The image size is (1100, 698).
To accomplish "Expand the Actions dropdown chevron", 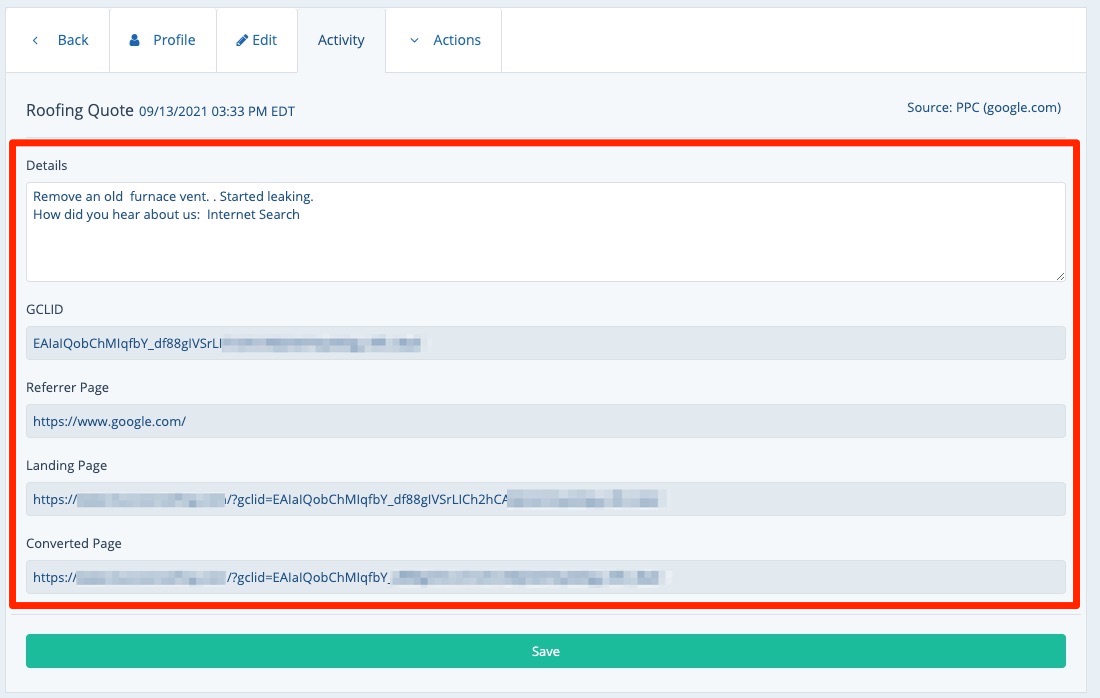I will pos(414,41).
